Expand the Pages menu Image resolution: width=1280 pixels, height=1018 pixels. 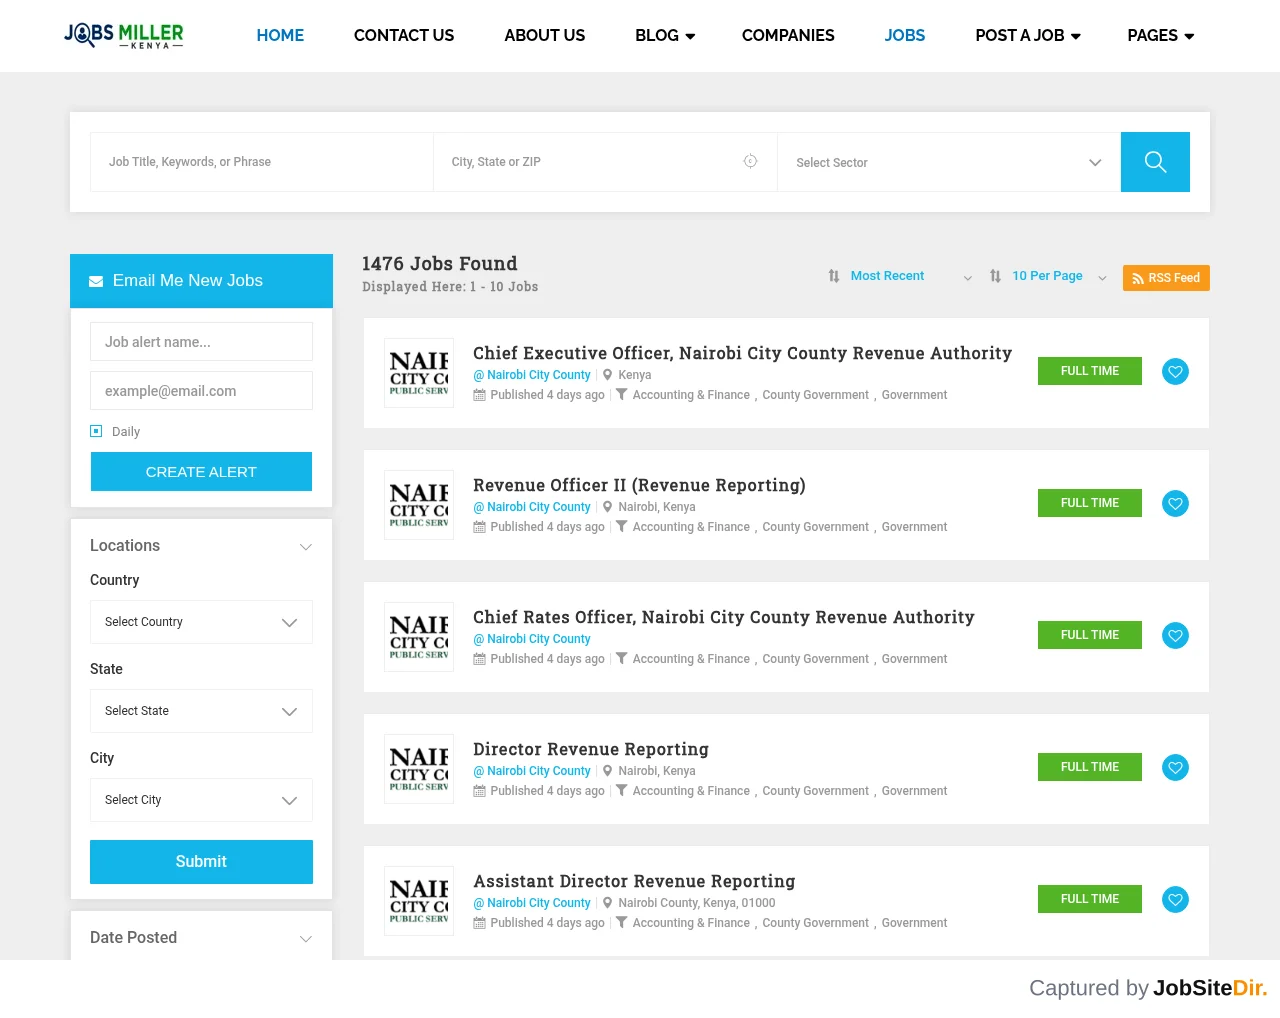(1161, 36)
